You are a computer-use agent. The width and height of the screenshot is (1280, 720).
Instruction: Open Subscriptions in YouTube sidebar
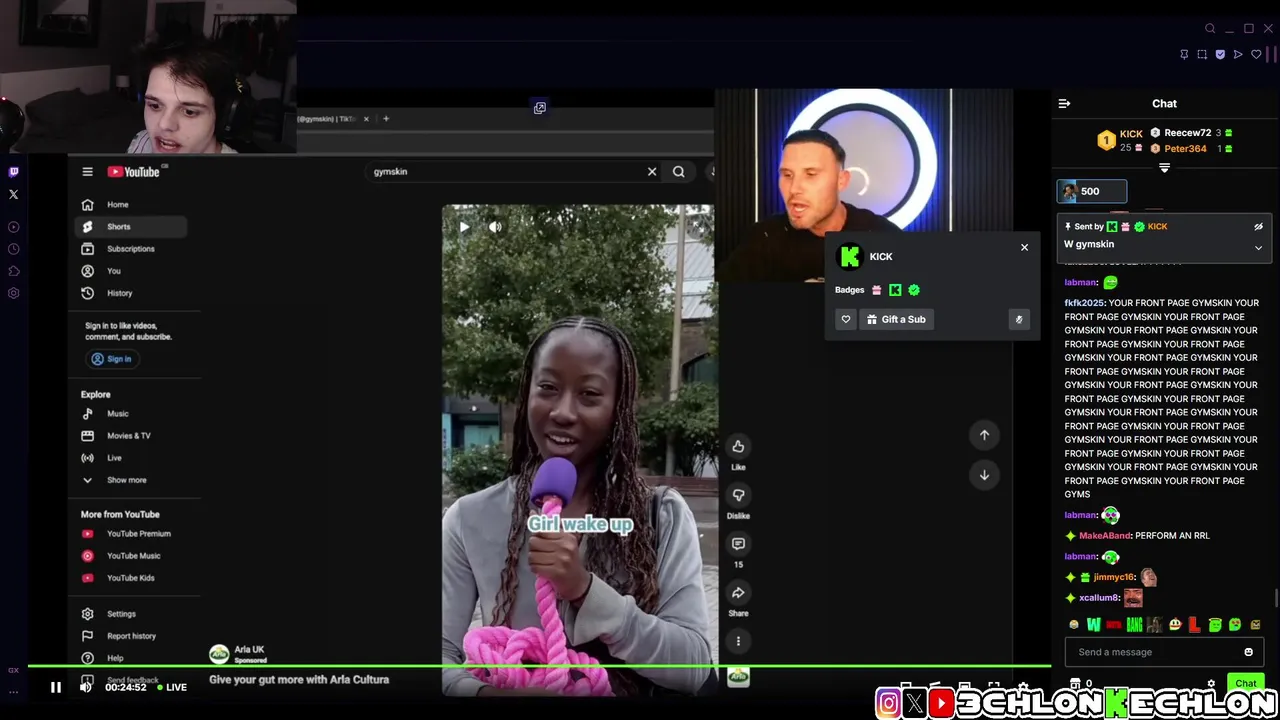[132, 249]
